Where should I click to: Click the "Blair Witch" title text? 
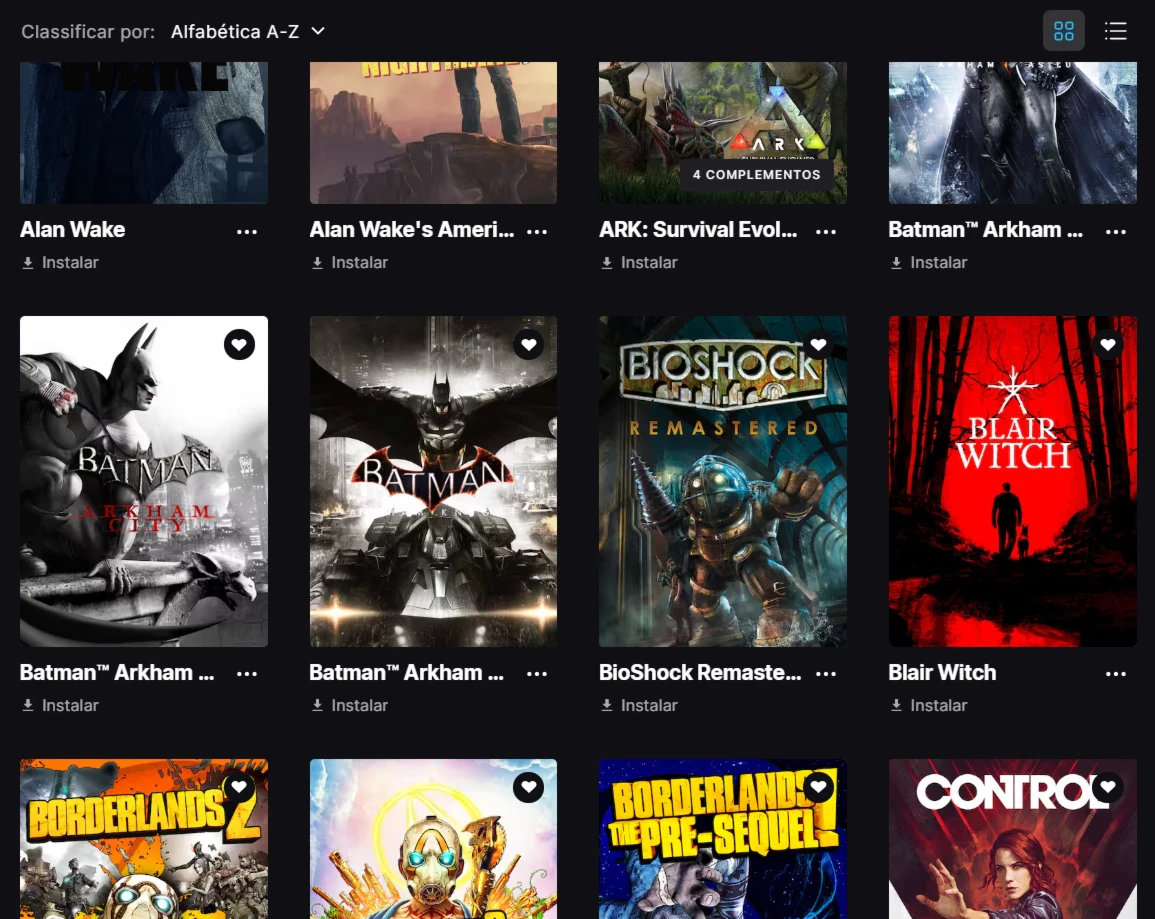(x=942, y=672)
